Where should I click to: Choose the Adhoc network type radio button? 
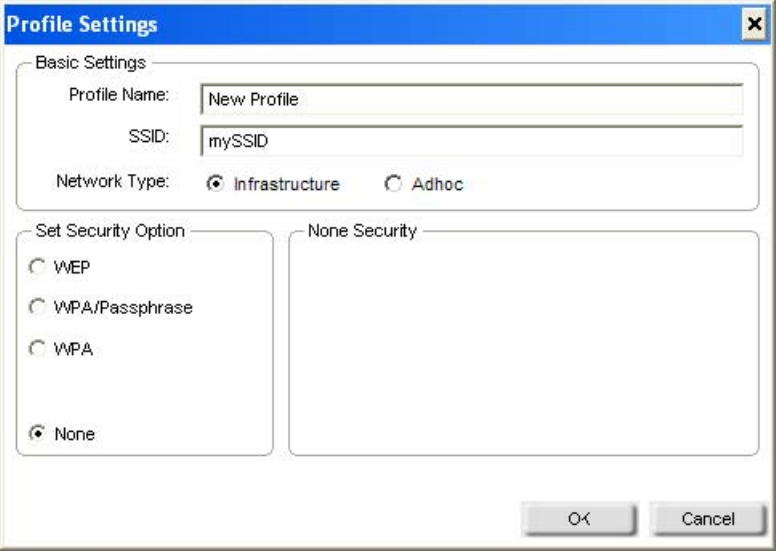pyautogui.click(x=393, y=185)
